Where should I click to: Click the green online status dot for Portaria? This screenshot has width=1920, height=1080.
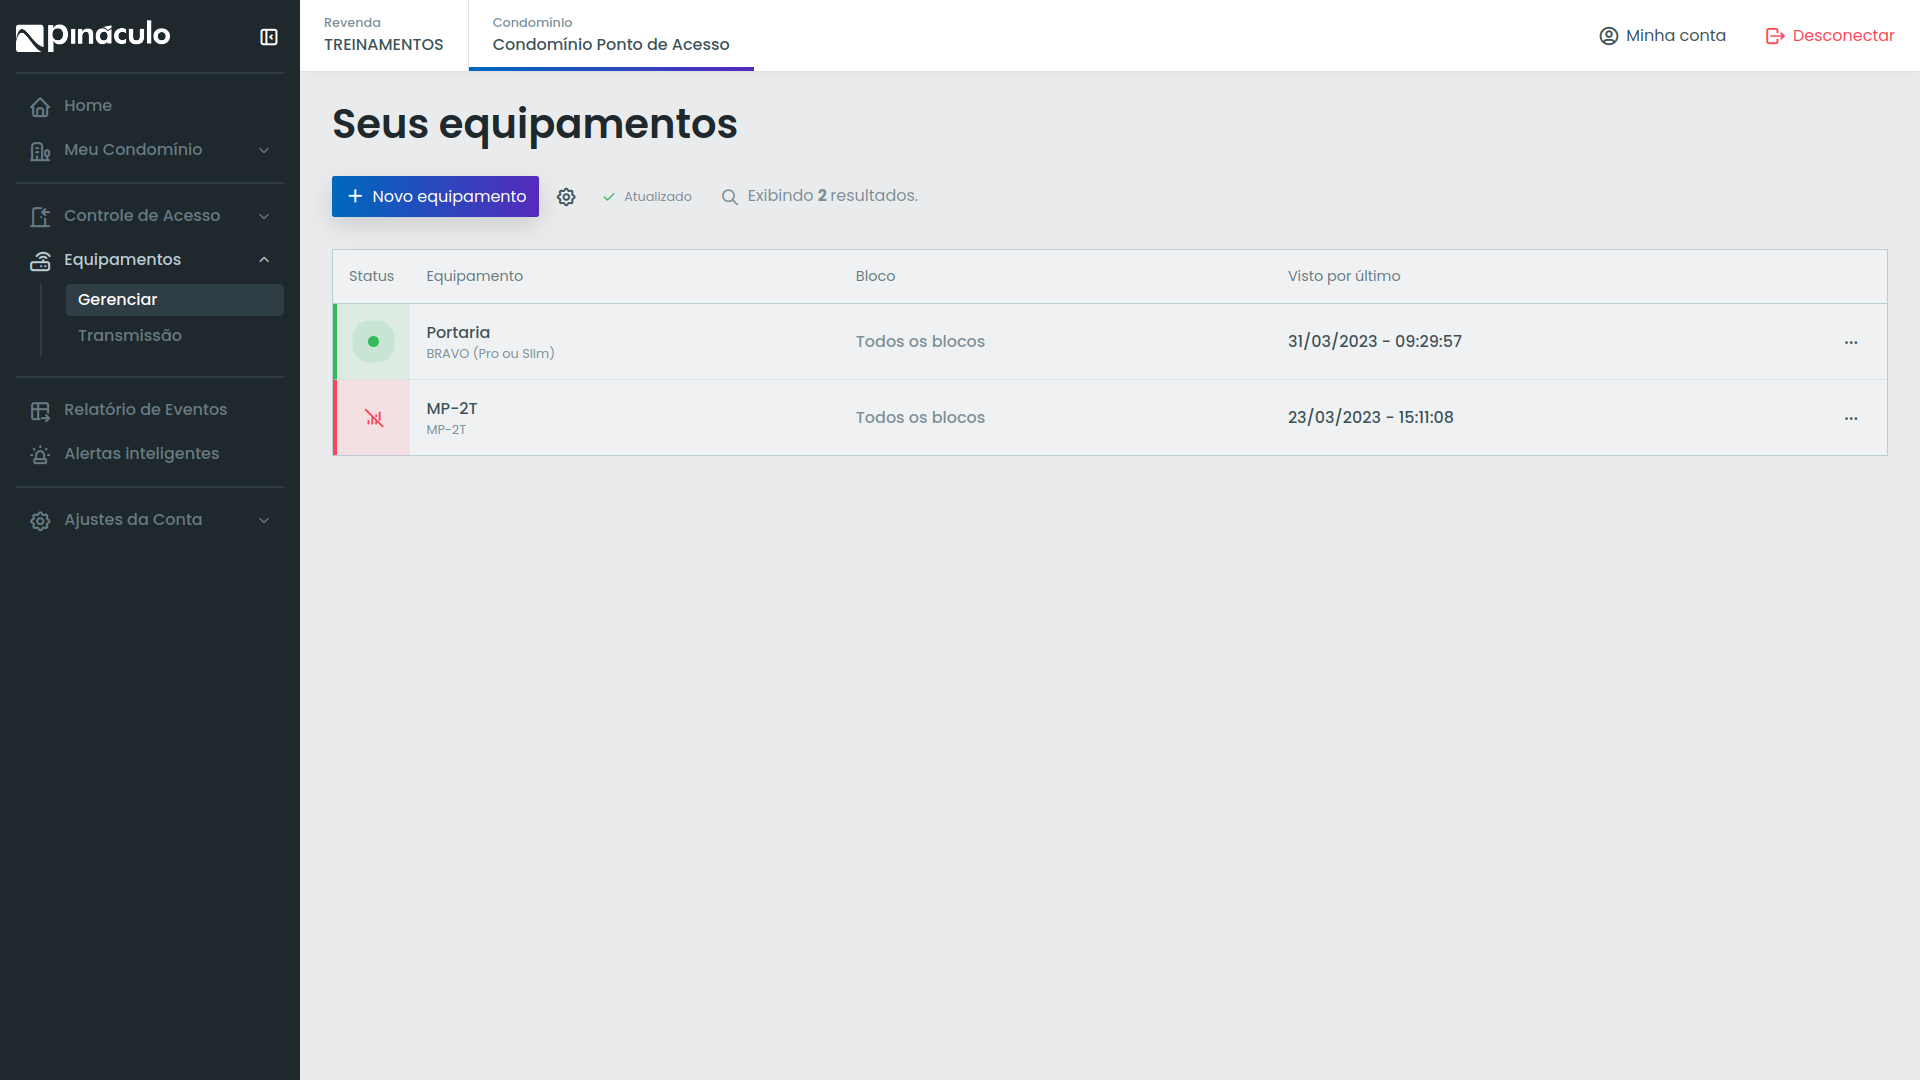(373, 341)
